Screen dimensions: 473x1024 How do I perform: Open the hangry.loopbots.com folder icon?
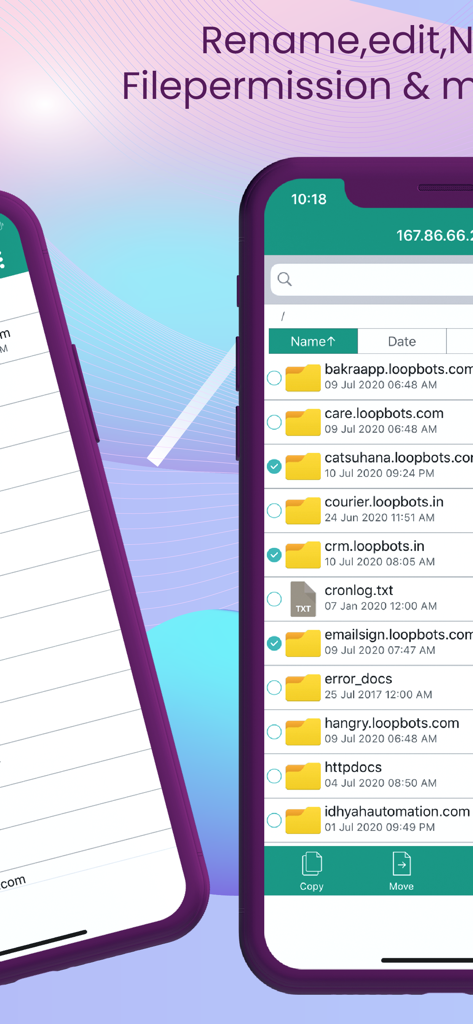(x=303, y=731)
